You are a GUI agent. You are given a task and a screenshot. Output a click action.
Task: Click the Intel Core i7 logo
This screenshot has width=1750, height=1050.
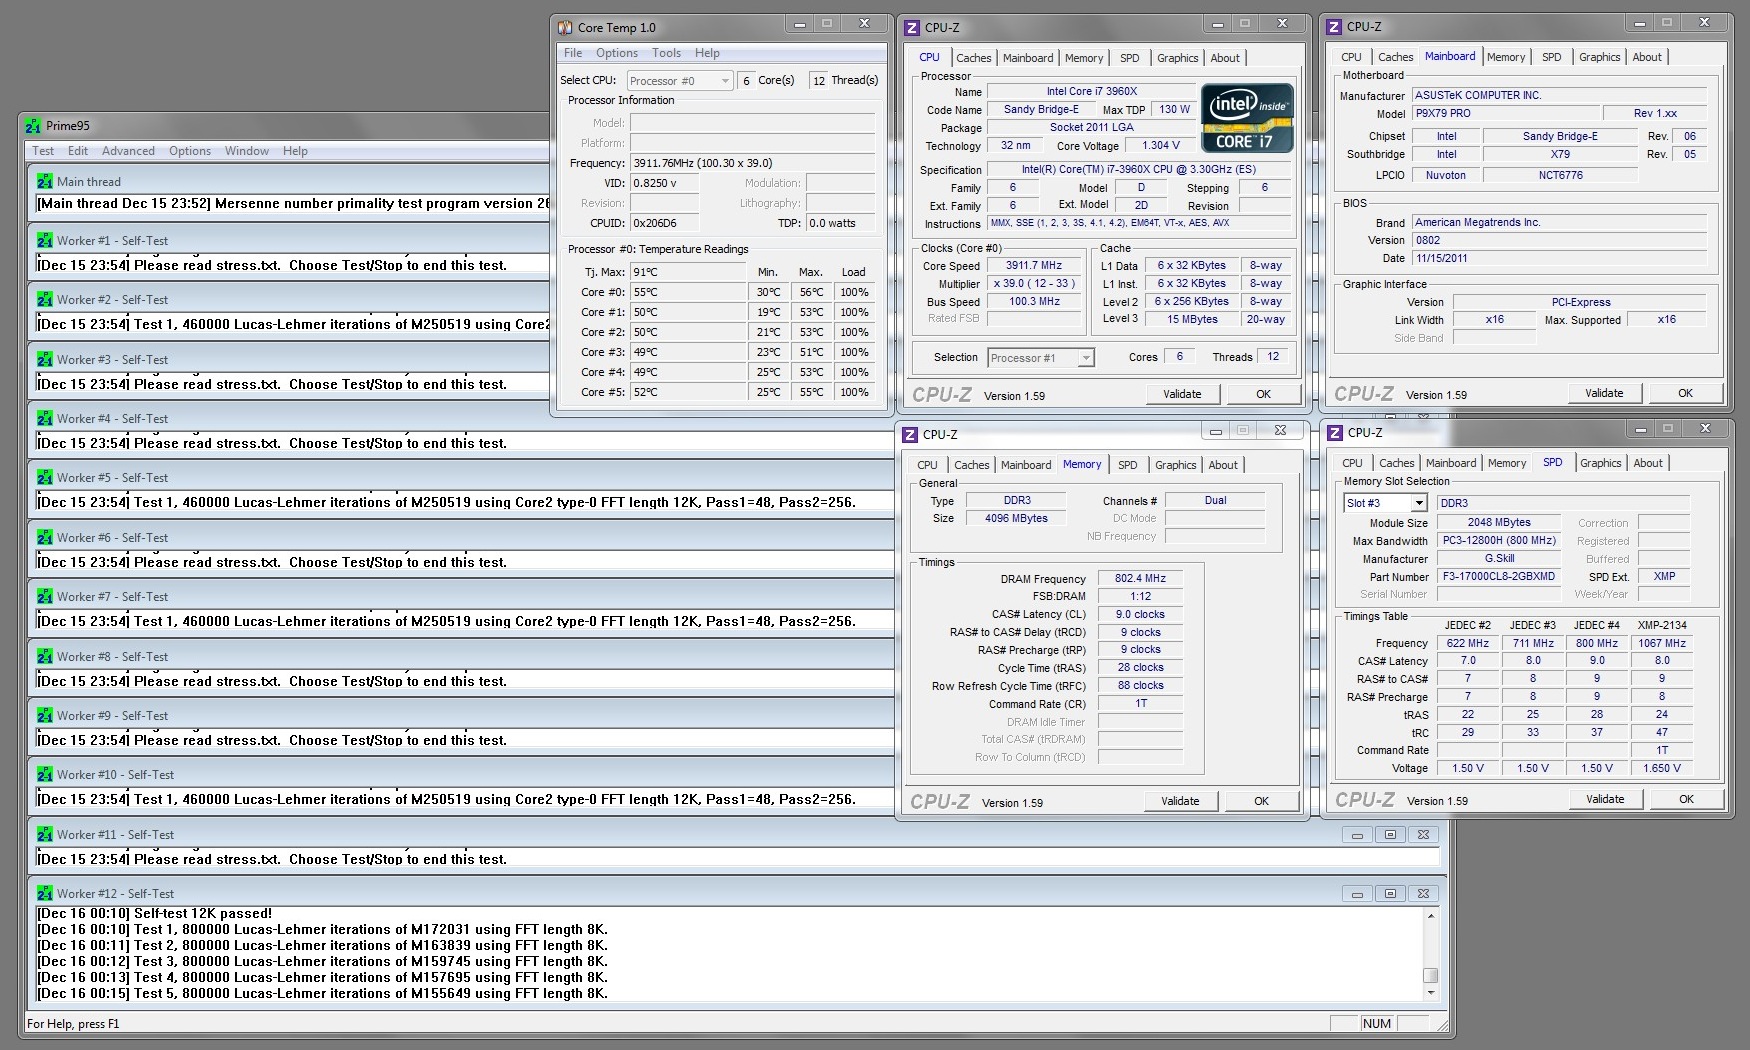(1247, 118)
